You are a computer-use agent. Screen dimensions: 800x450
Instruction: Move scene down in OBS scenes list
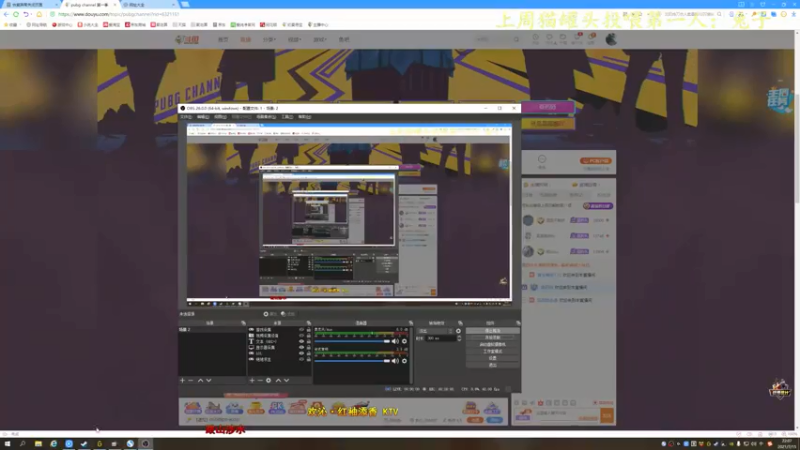(x=209, y=380)
